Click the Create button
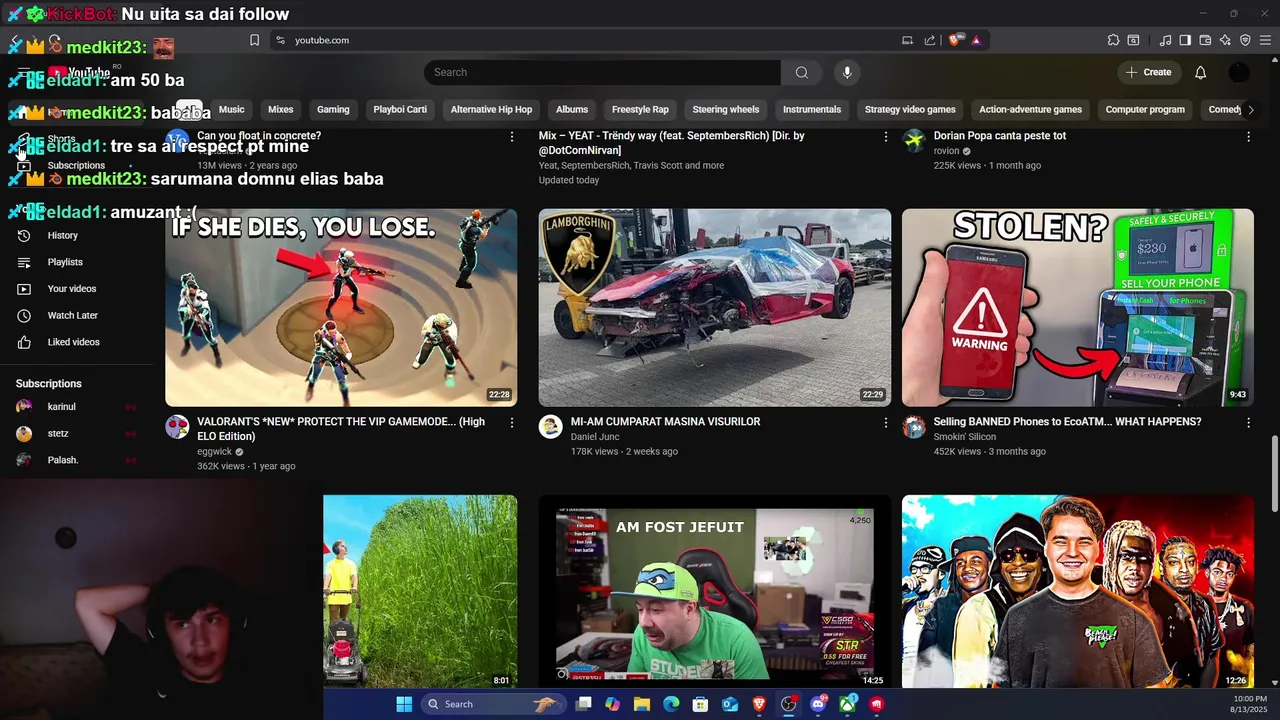Image resolution: width=1280 pixels, height=720 pixels. [x=1148, y=72]
